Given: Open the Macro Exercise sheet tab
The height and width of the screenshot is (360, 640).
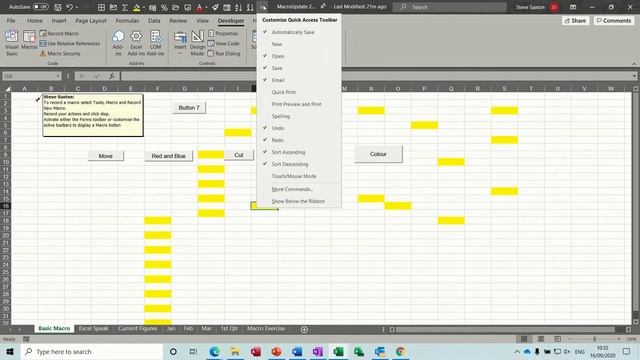Looking at the screenshot, I should point(266,329).
